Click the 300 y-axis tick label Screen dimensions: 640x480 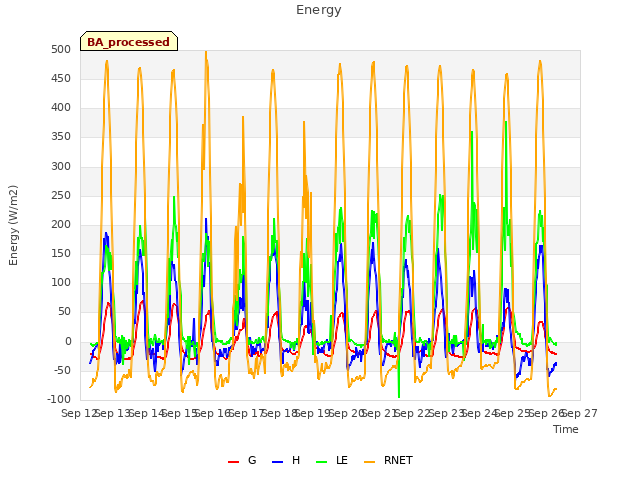61,167
